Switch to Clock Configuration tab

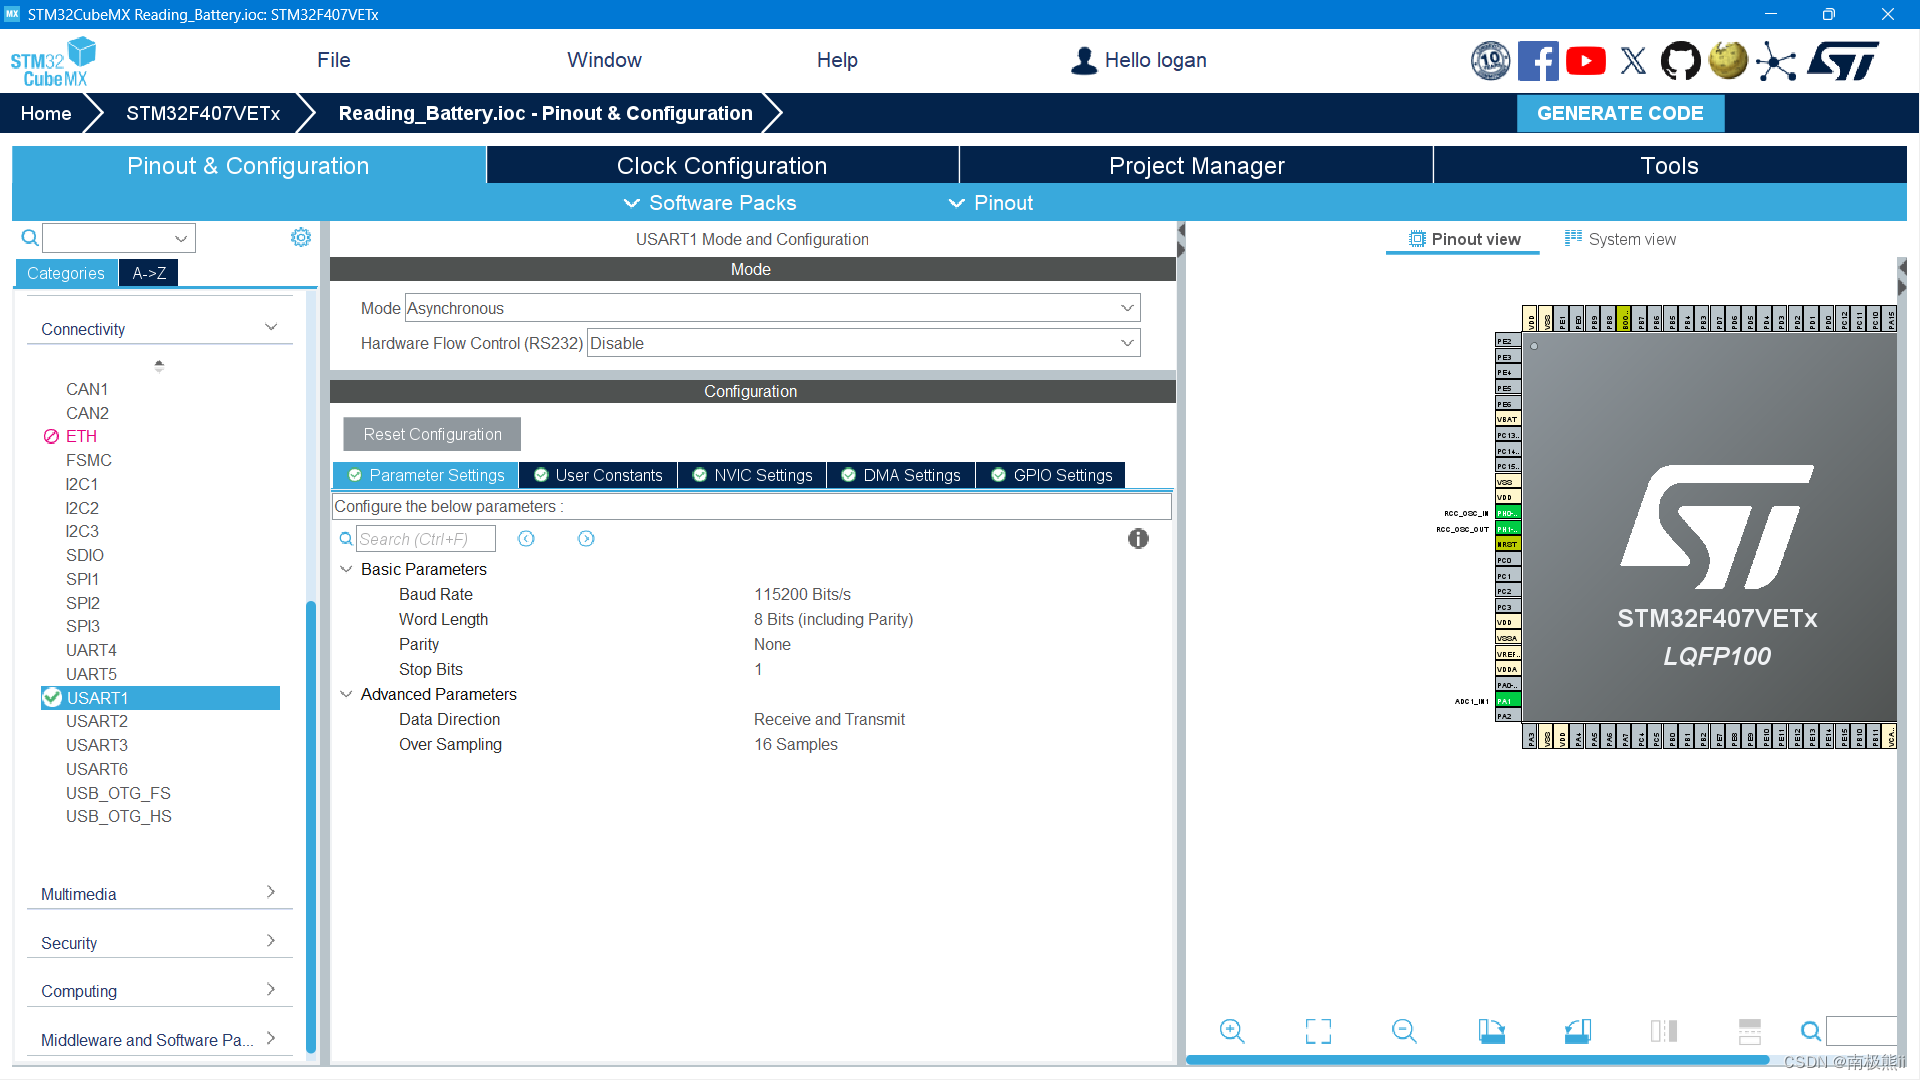[x=722, y=165]
